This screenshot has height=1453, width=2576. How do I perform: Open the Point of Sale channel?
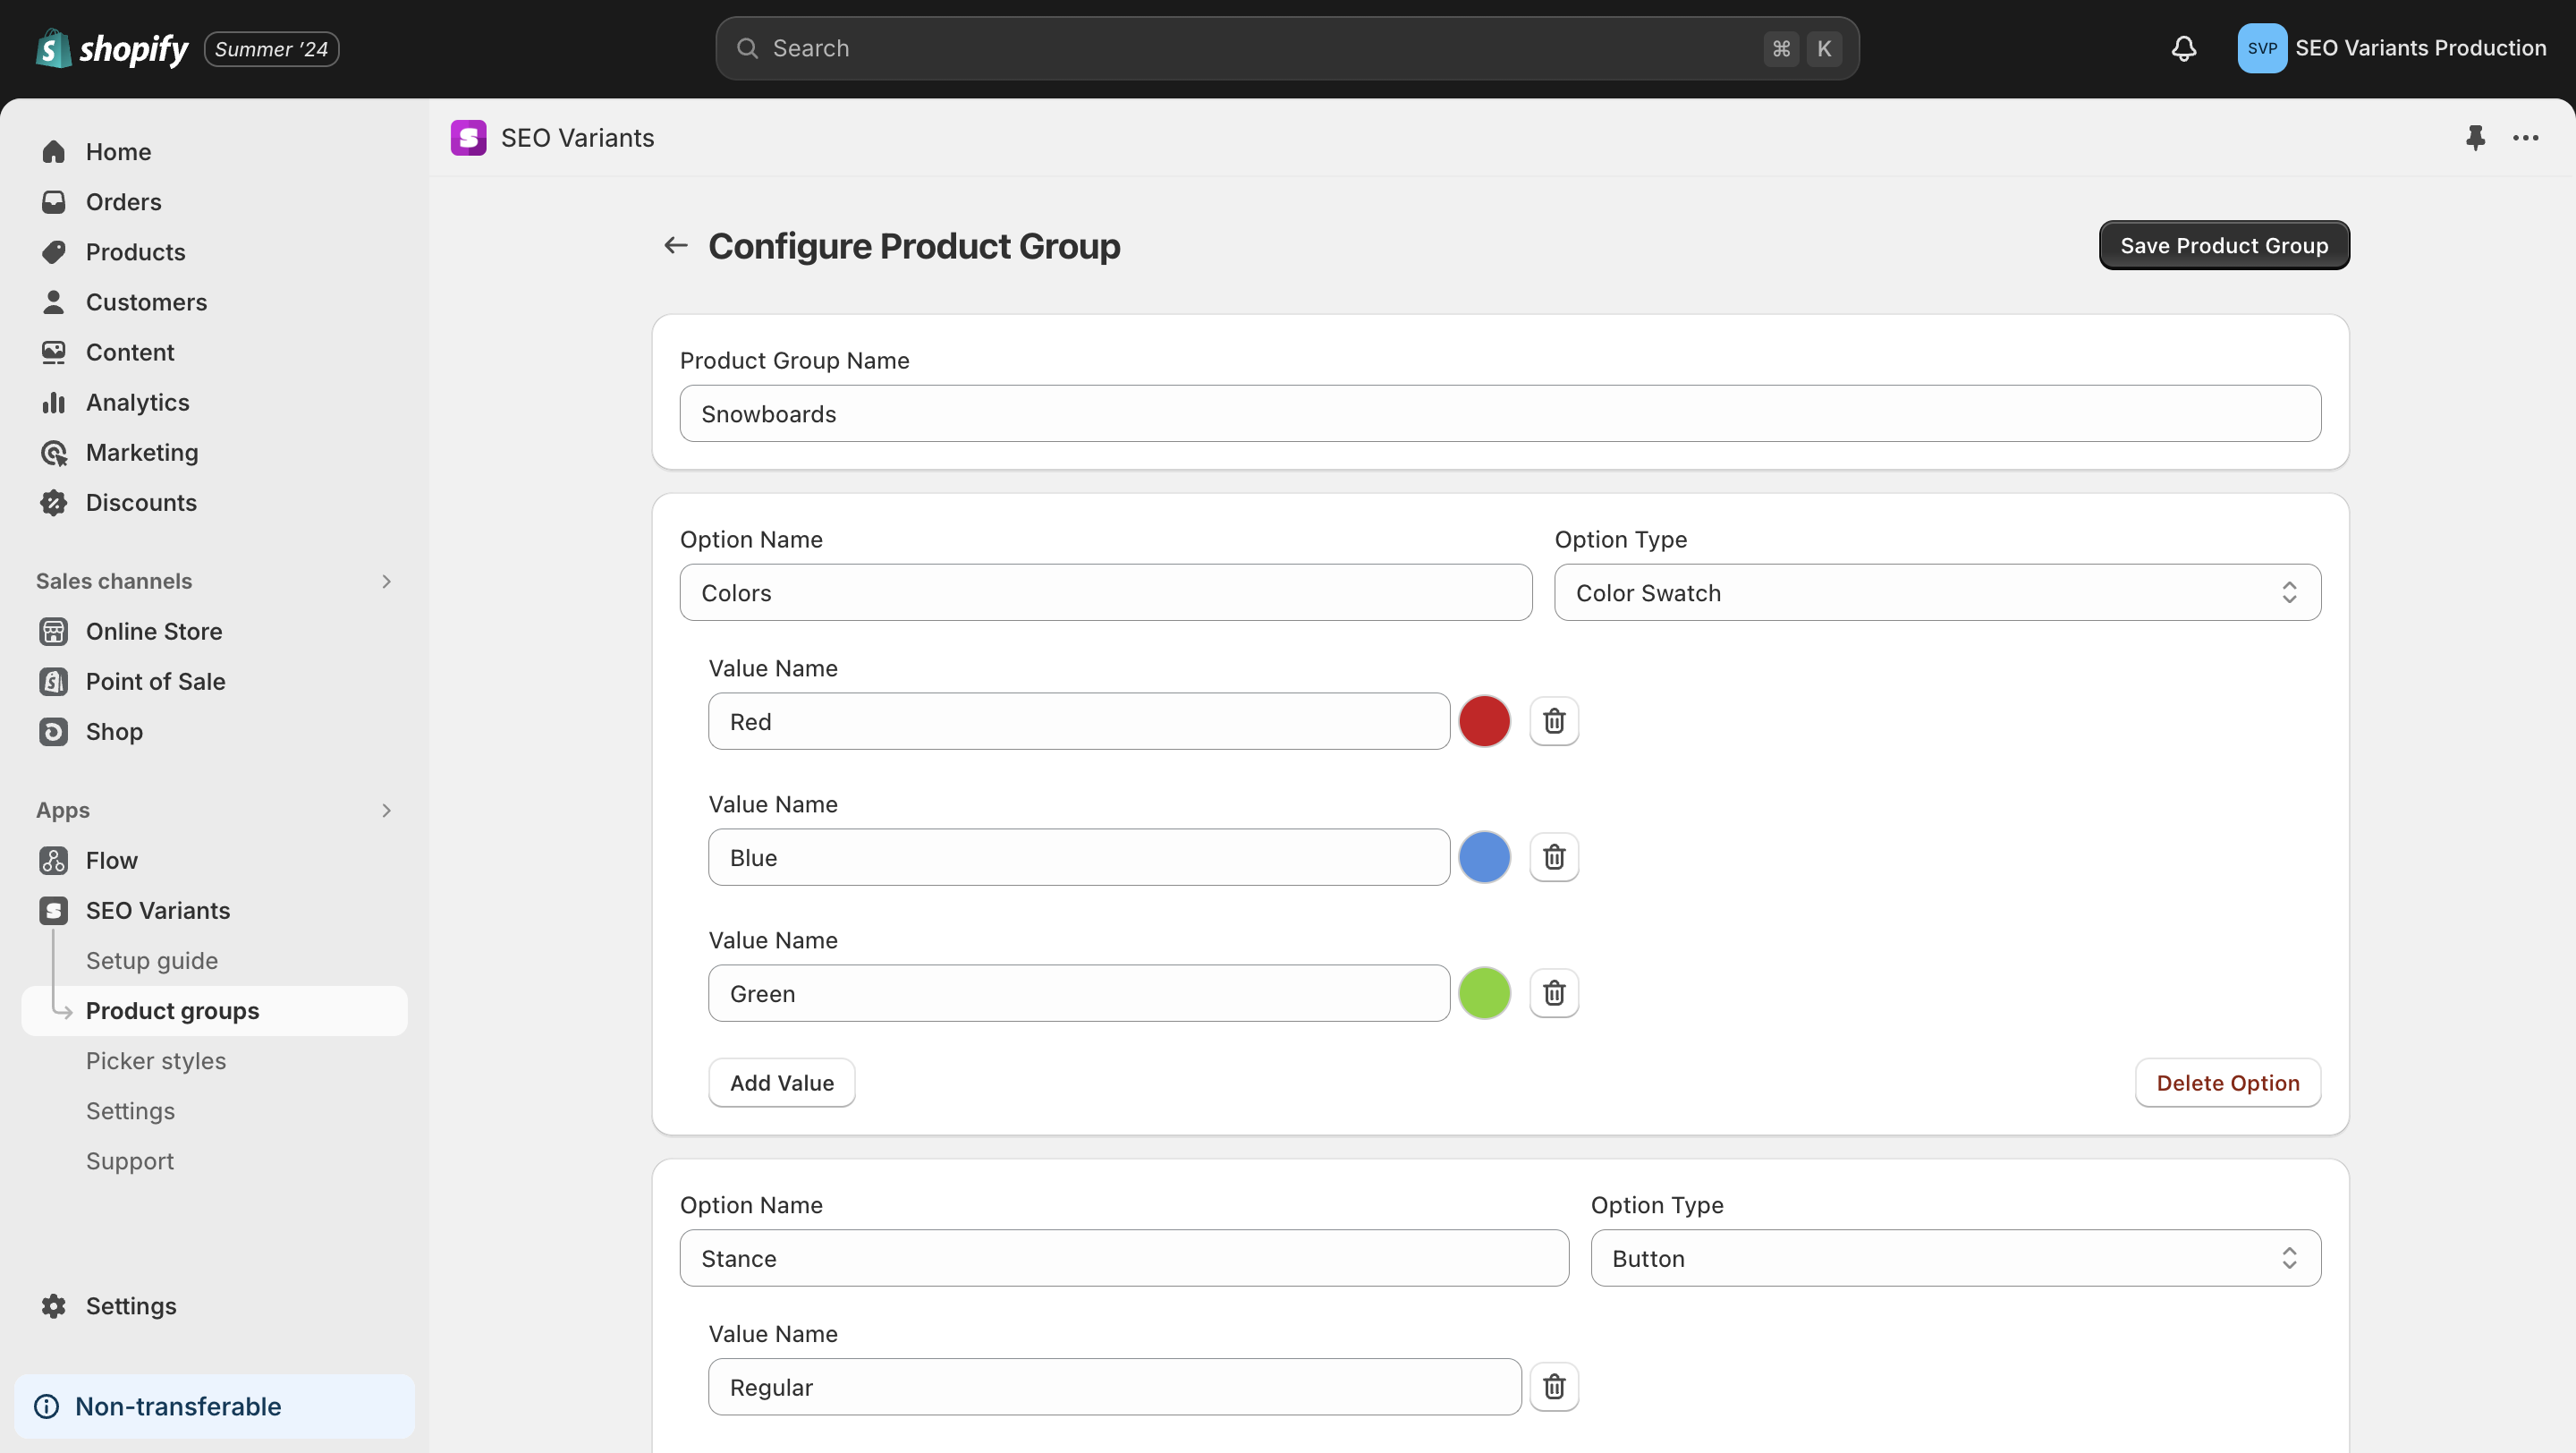coord(214,681)
